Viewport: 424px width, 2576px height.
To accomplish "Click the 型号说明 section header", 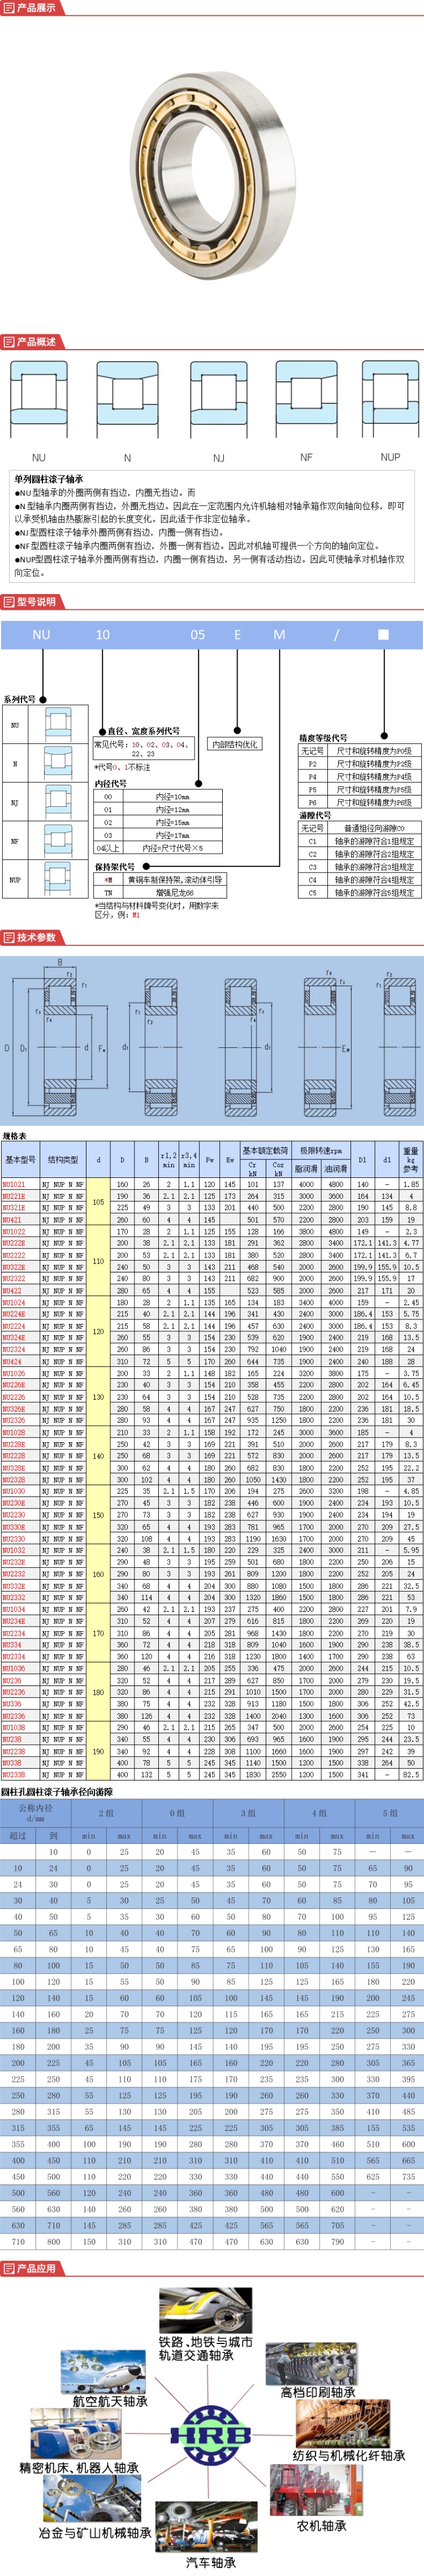I will (x=35, y=602).
